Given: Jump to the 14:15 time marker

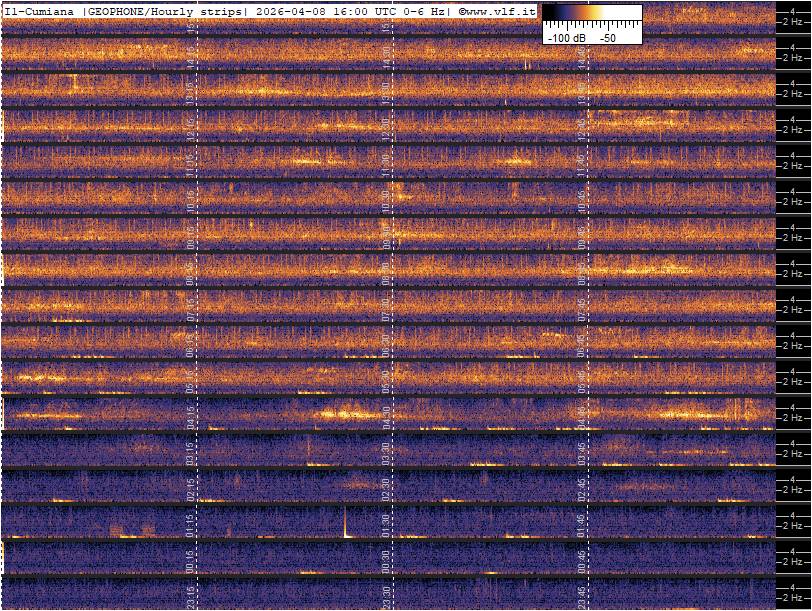Looking at the screenshot, I should [x=191, y=56].
